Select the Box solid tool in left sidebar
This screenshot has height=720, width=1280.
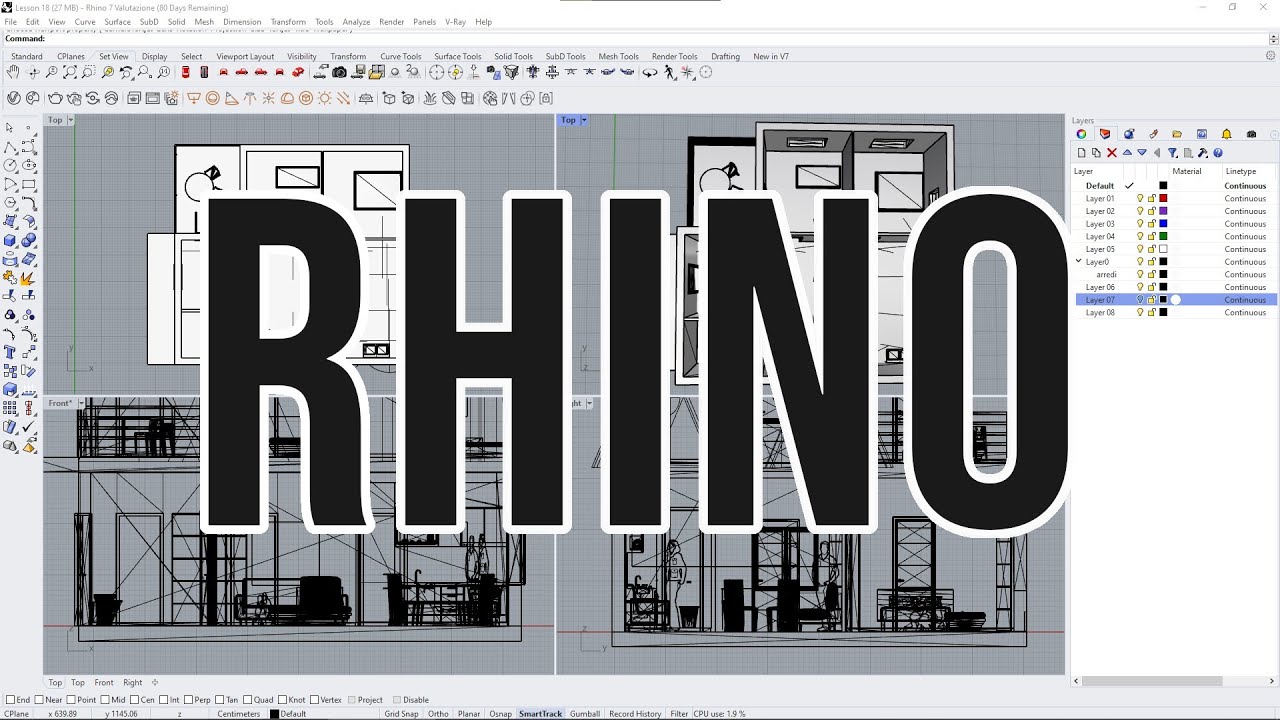(x=10, y=241)
